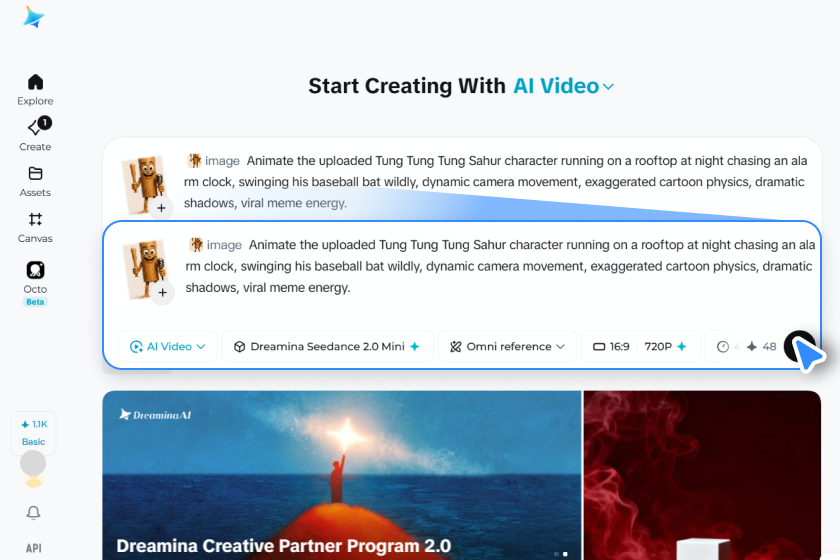
Task: Click the image tag in the blue-outlined prompt
Action: click(215, 245)
